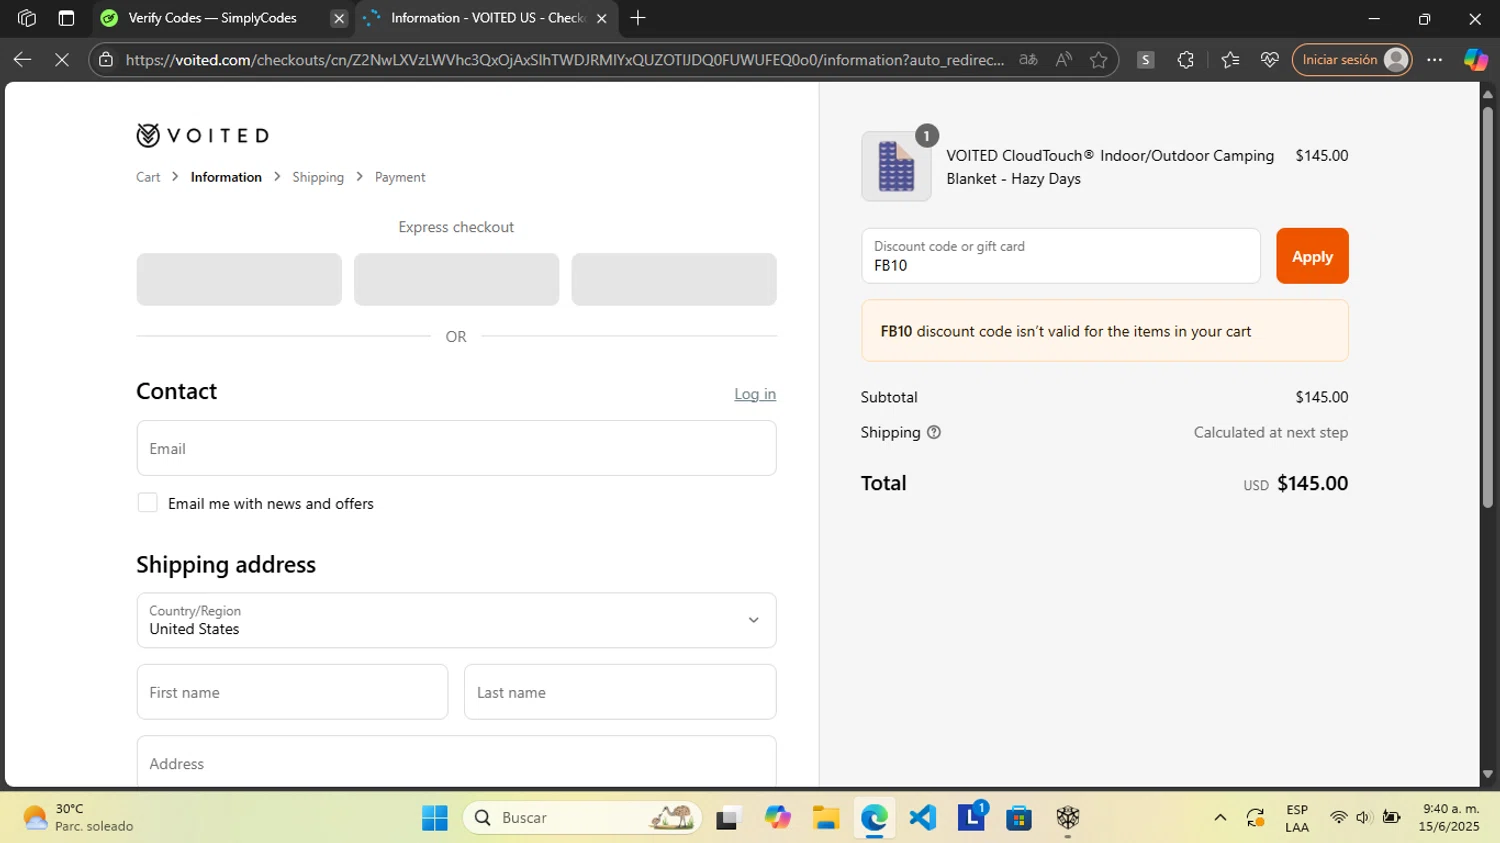
Task: Go to Shipping breadcrumb step
Action: coord(318,177)
